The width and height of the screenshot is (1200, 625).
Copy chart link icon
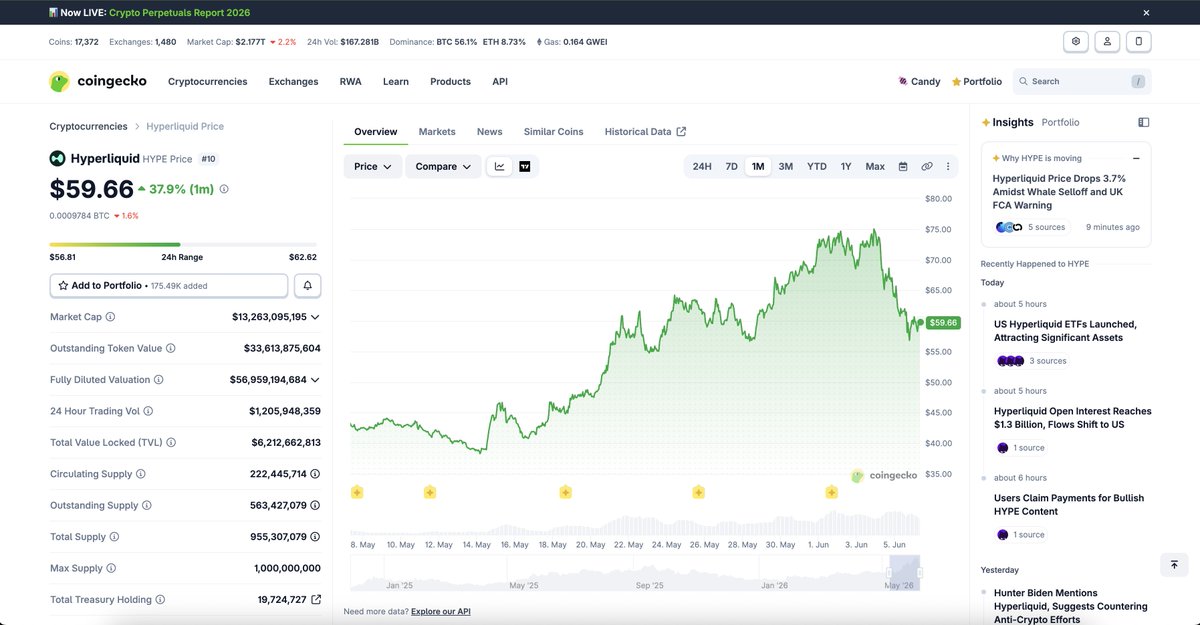coord(927,166)
